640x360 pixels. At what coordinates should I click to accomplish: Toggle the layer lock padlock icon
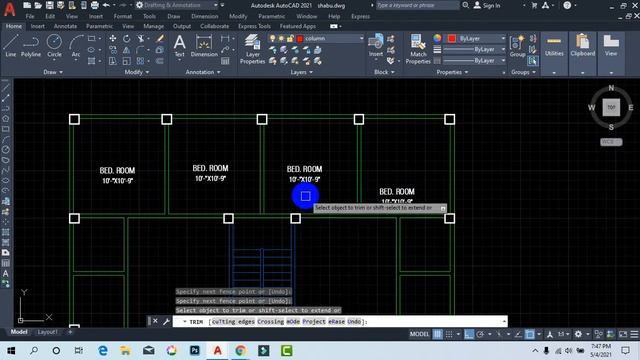coord(290,38)
